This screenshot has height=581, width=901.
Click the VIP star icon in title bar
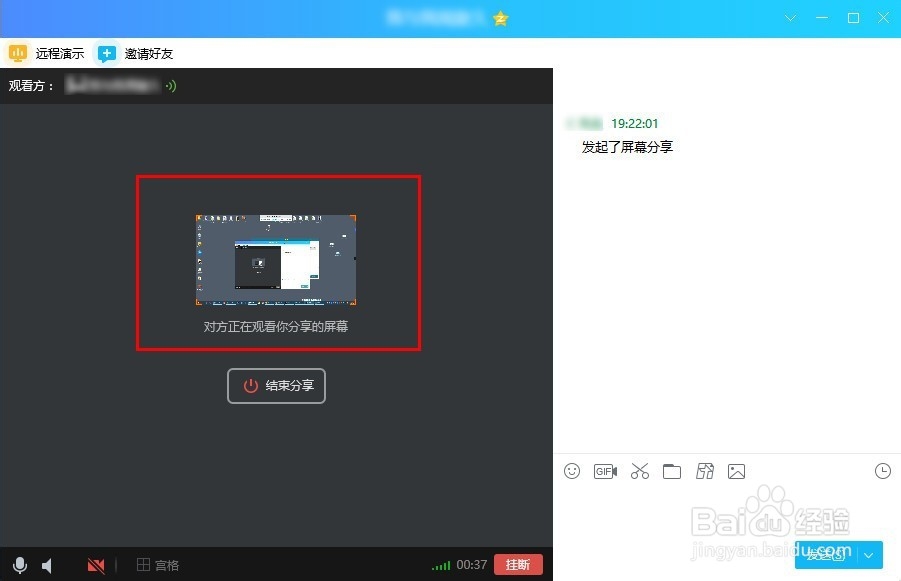[x=499, y=18]
